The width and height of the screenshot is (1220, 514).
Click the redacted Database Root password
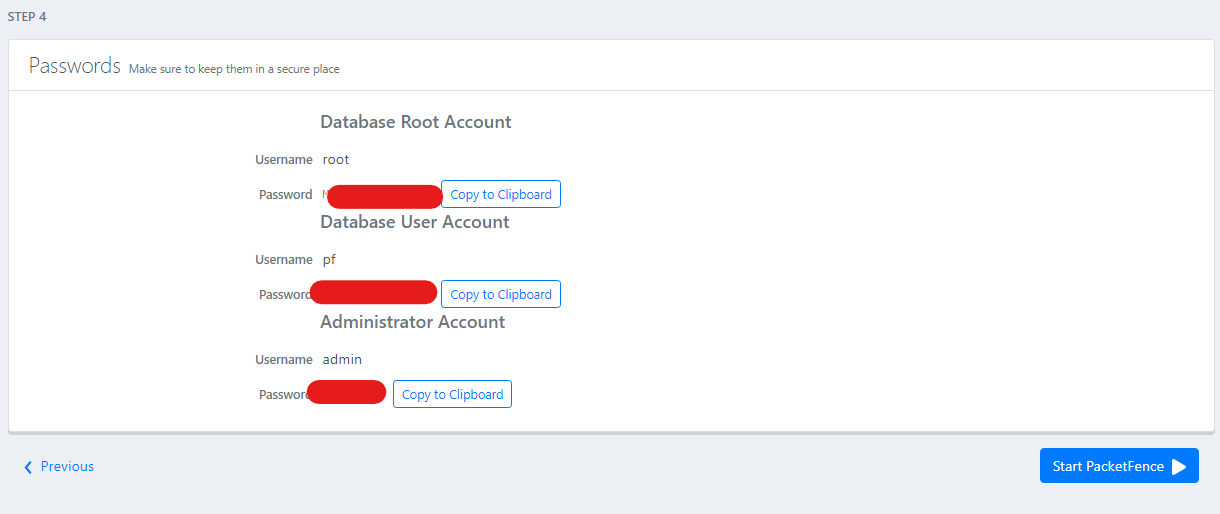point(384,196)
